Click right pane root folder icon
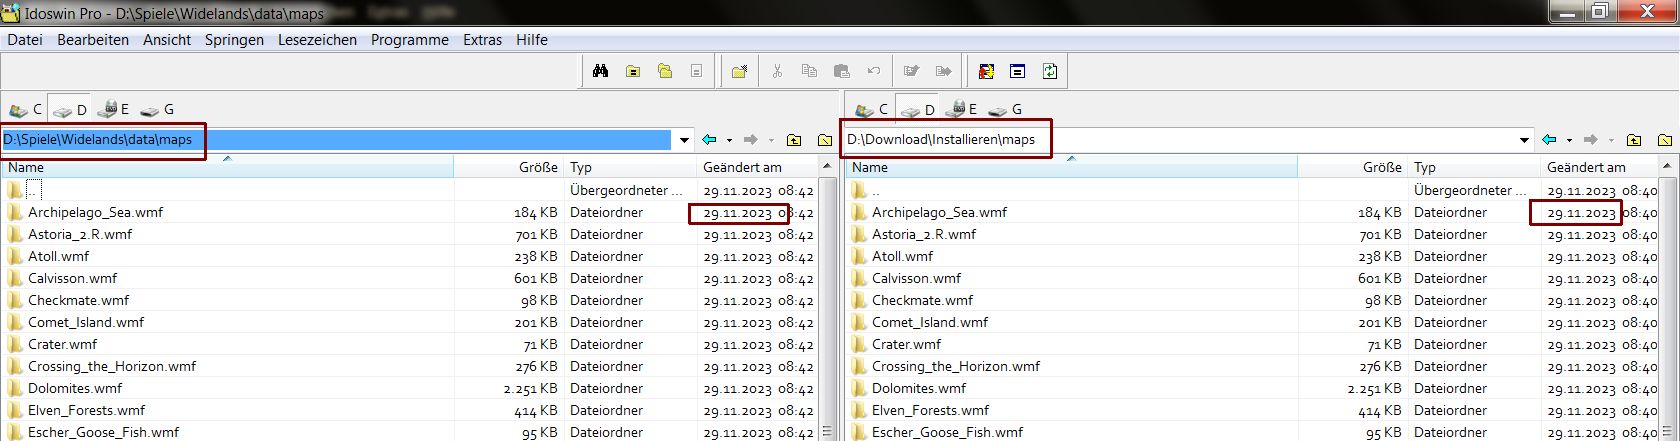This screenshot has width=1680, height=441. tap(1665, 140)
